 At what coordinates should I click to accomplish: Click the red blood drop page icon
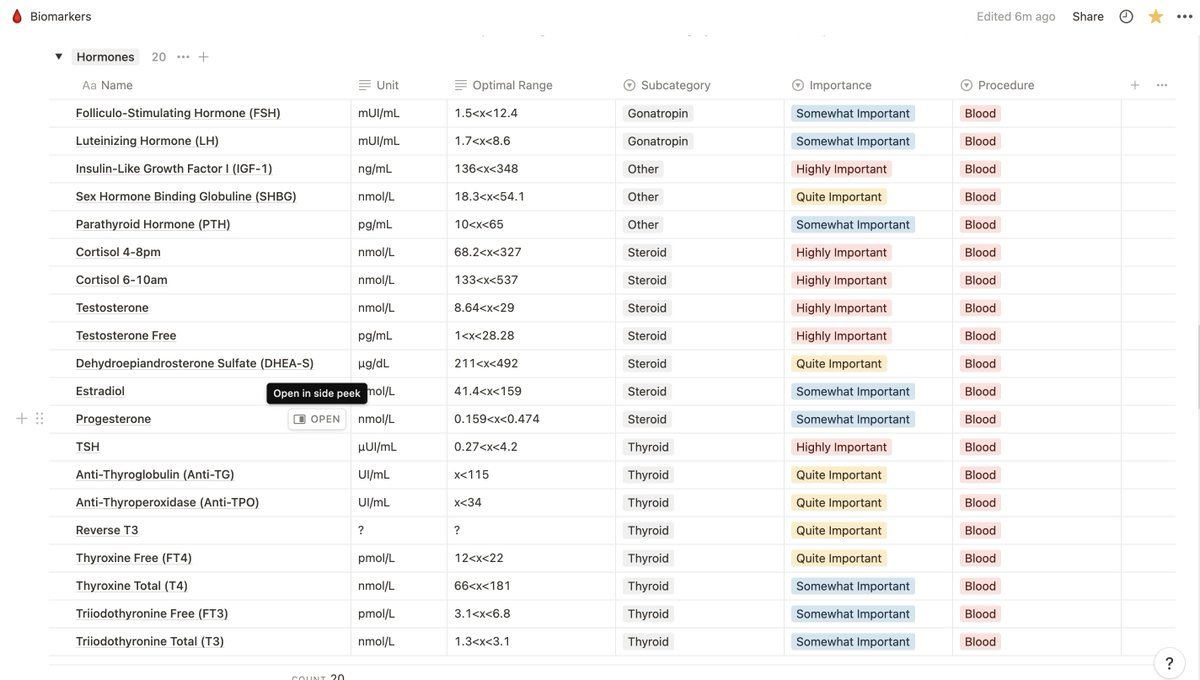click(16, 16)
